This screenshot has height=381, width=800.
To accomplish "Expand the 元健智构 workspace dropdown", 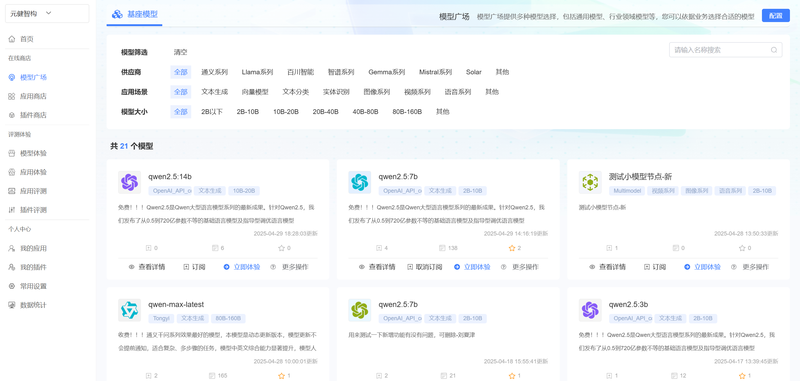I will click(x=47, y=14).
